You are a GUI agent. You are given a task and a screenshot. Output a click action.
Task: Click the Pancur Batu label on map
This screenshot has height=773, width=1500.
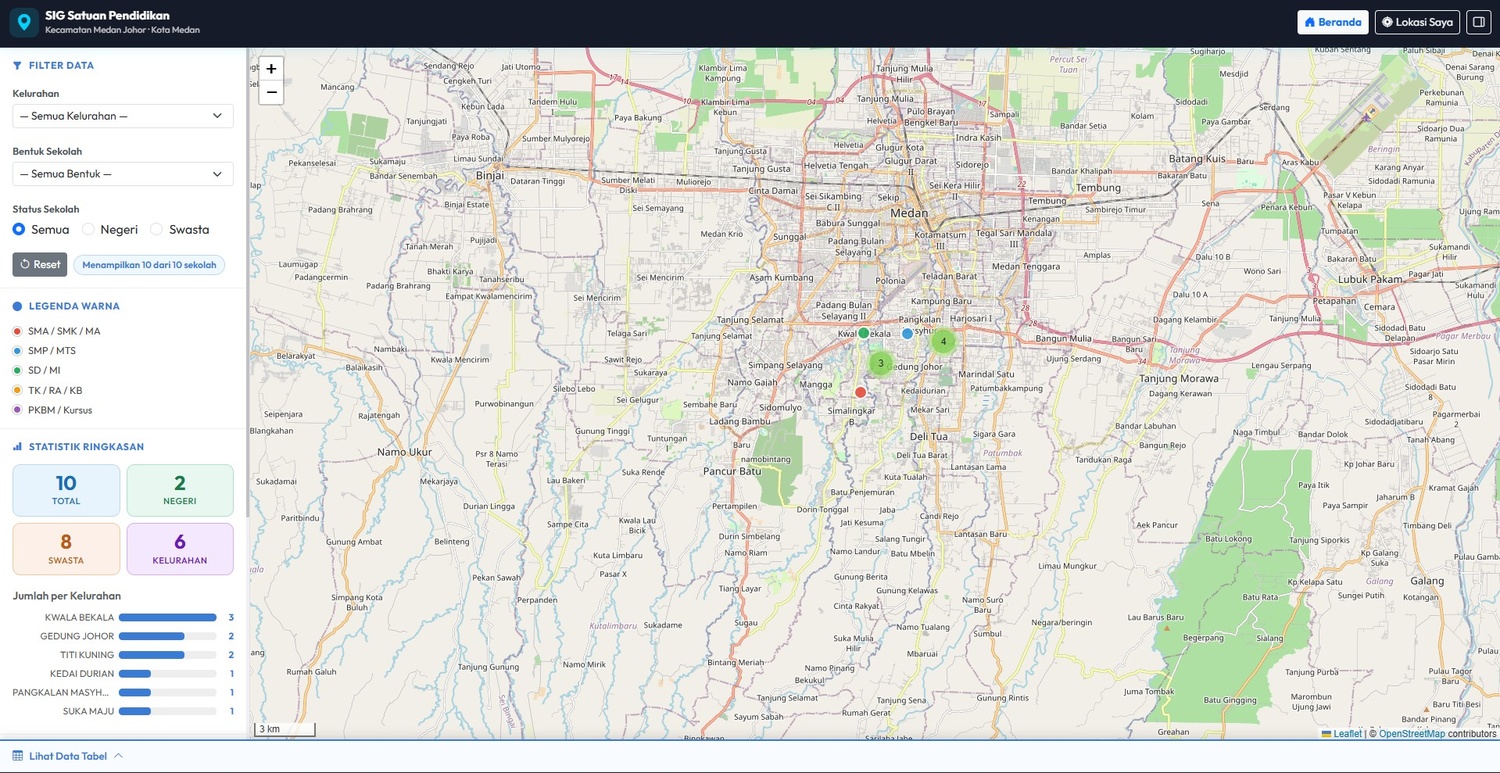734,471
